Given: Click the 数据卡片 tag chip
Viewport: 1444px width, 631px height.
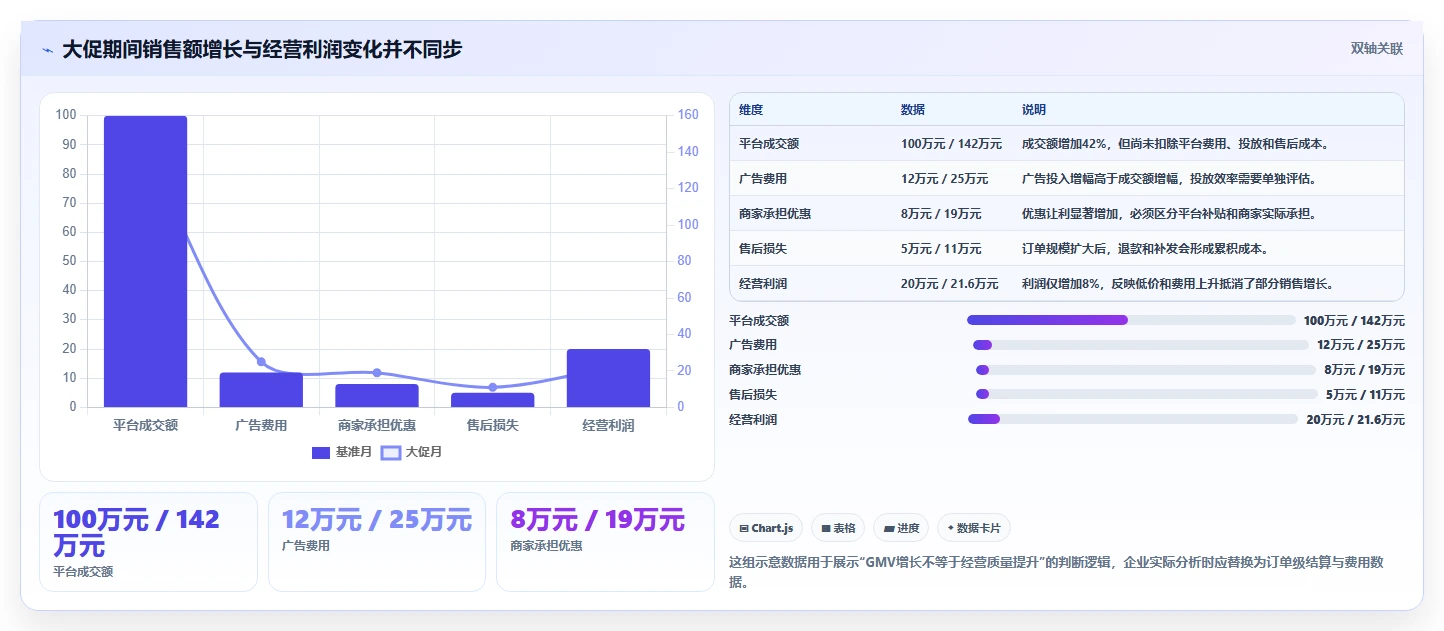Looking at the screenshot, I should [x=974, y=528].
